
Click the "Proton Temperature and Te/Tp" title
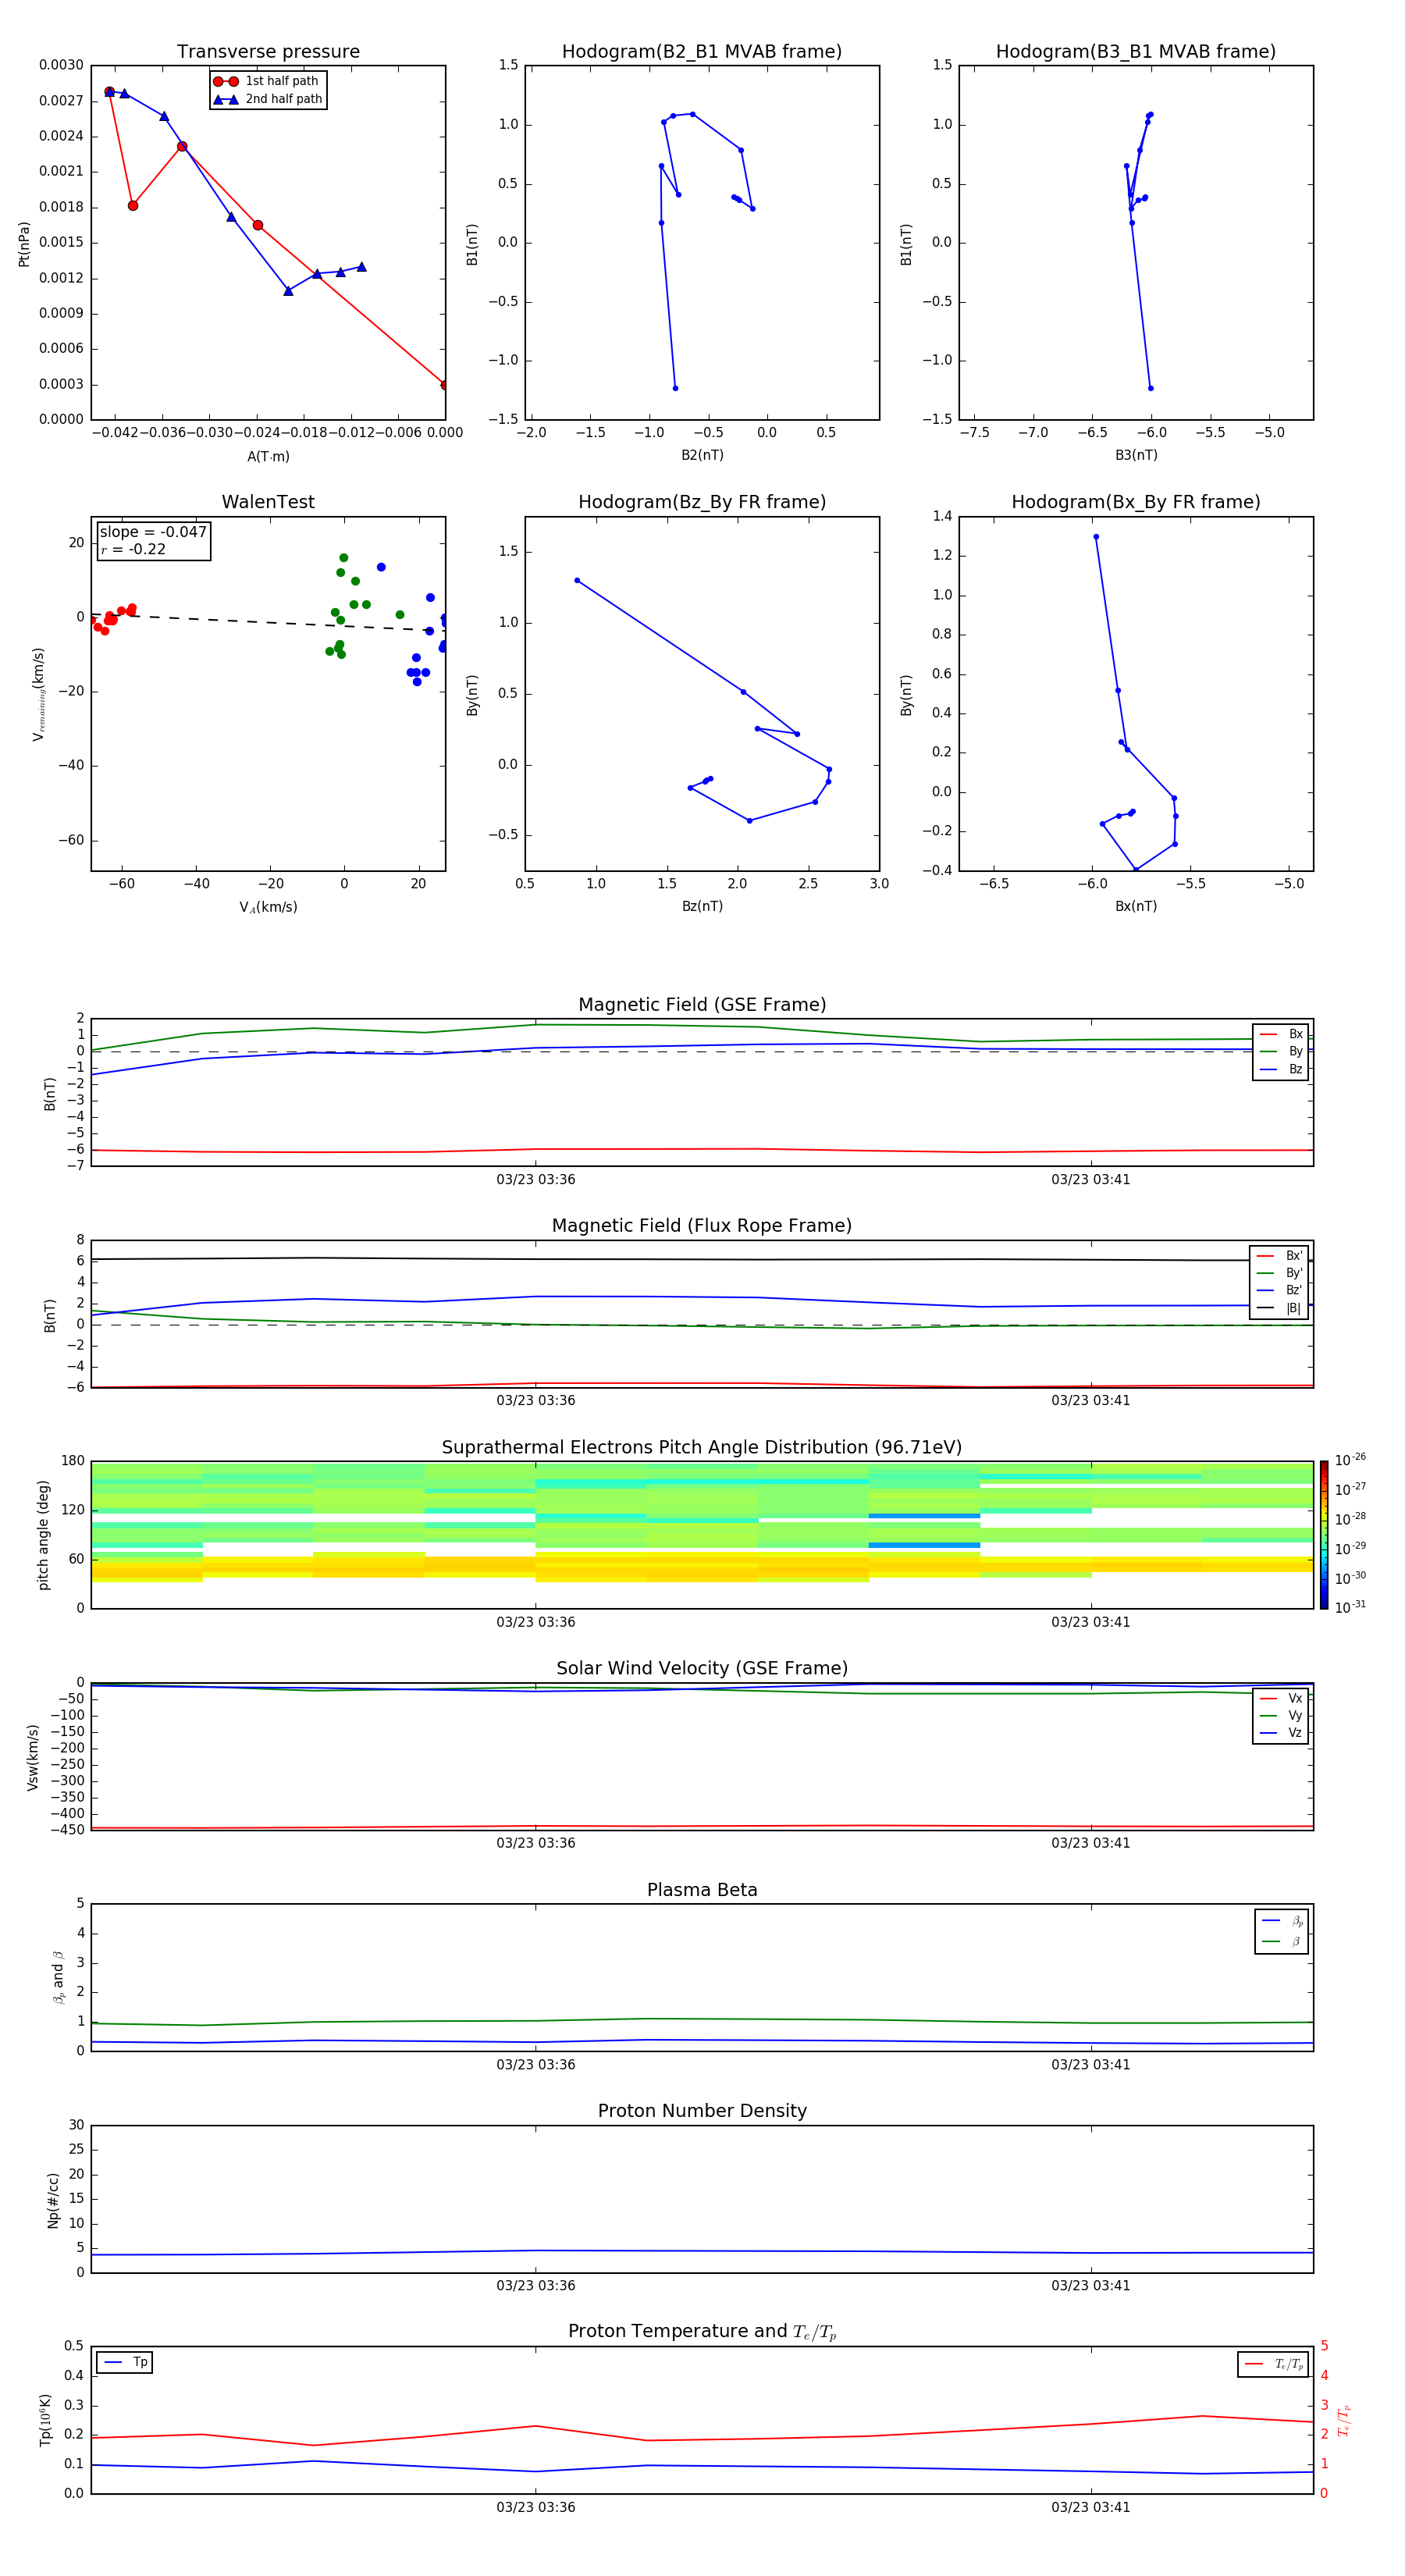(702, 2332)
